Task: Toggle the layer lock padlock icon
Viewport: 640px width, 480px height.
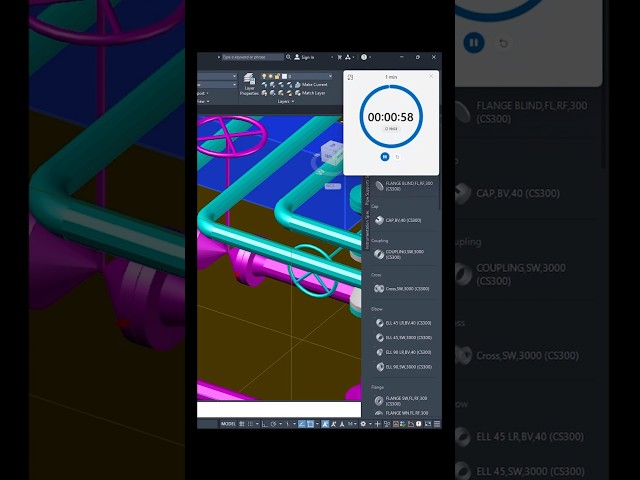Action: tap(278, 76)
